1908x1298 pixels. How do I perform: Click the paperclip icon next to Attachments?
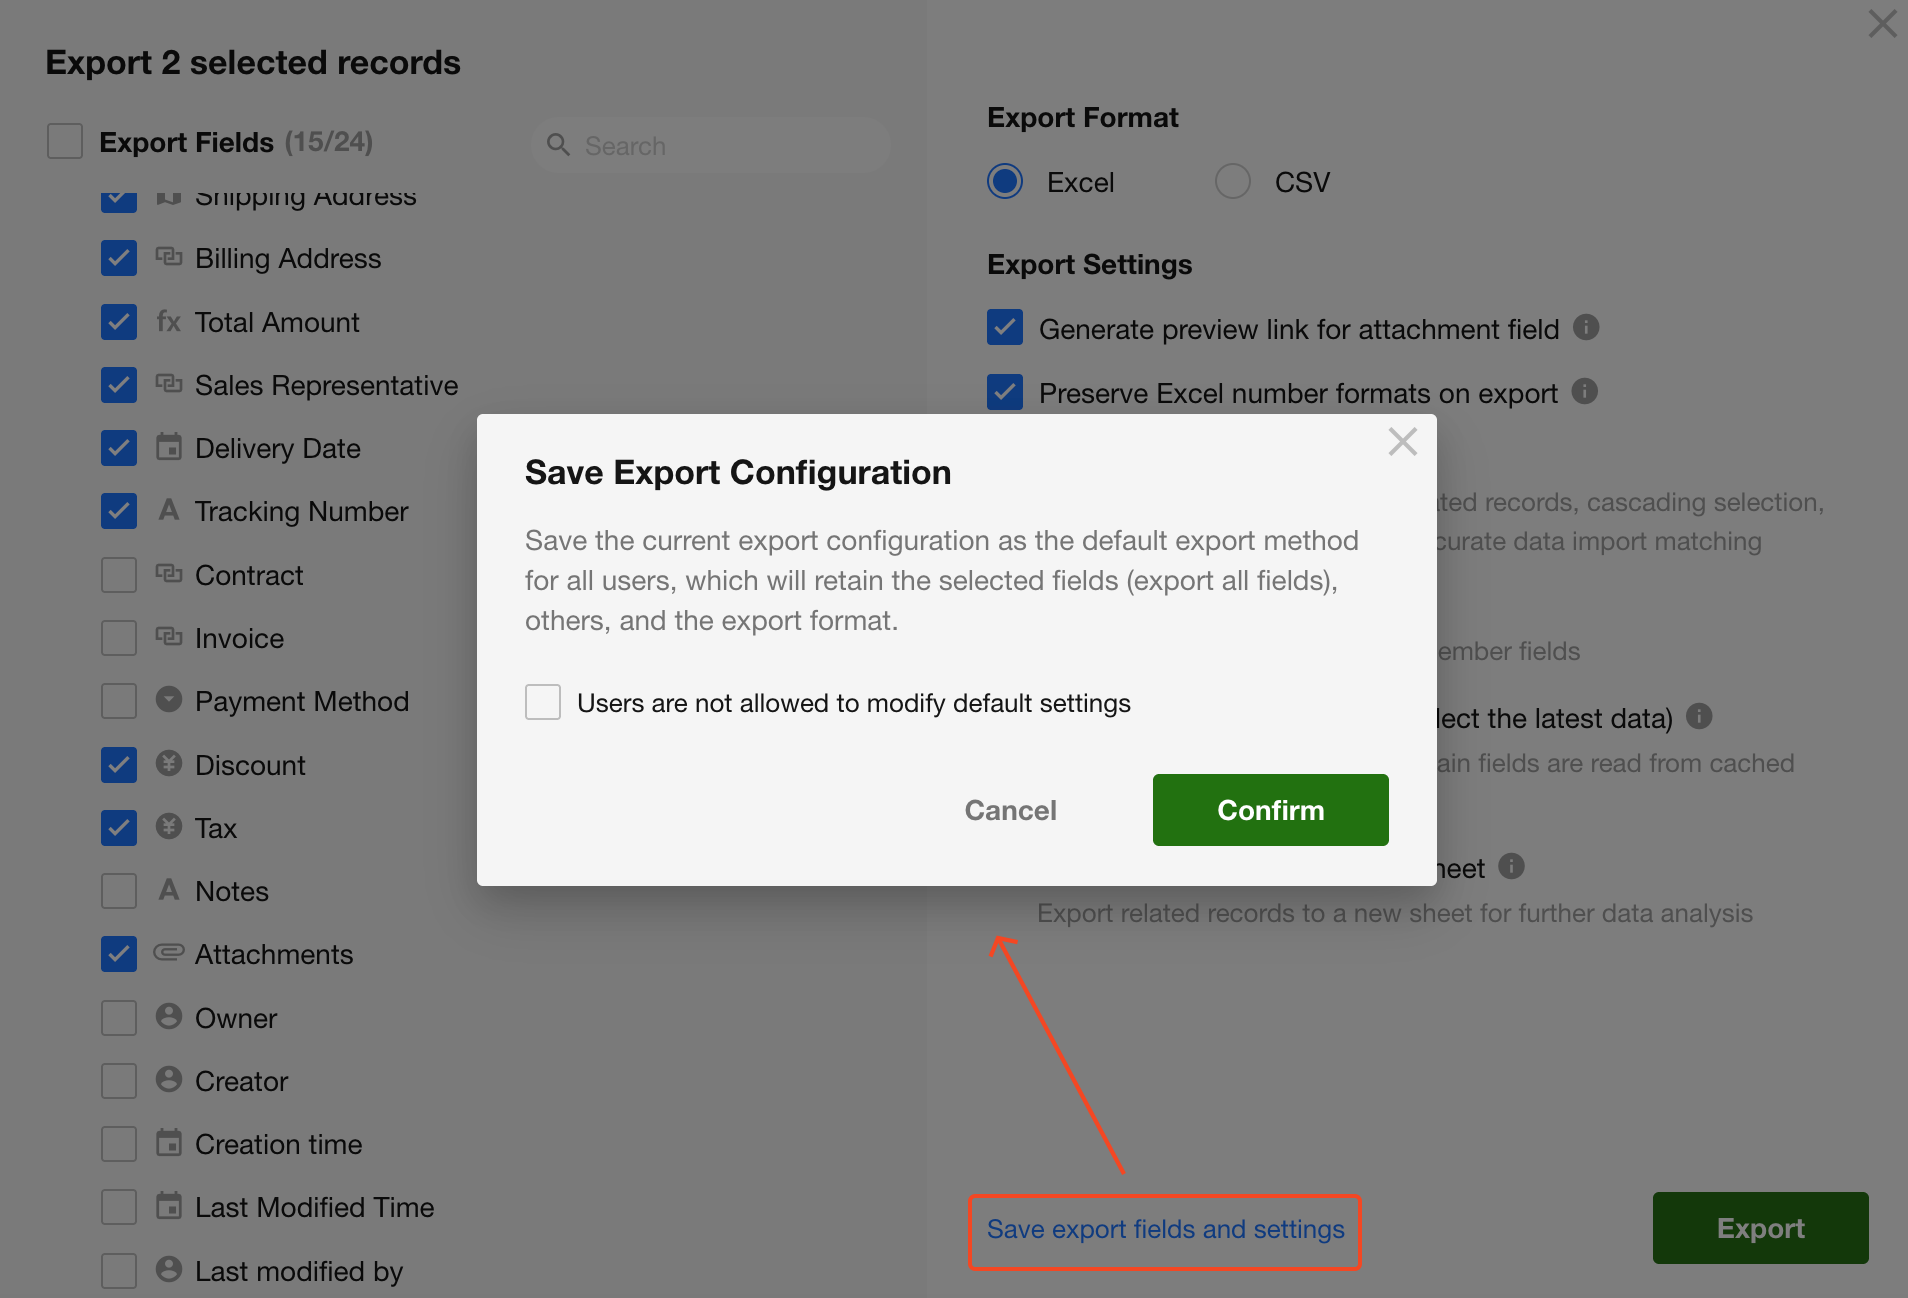[169, 953]
